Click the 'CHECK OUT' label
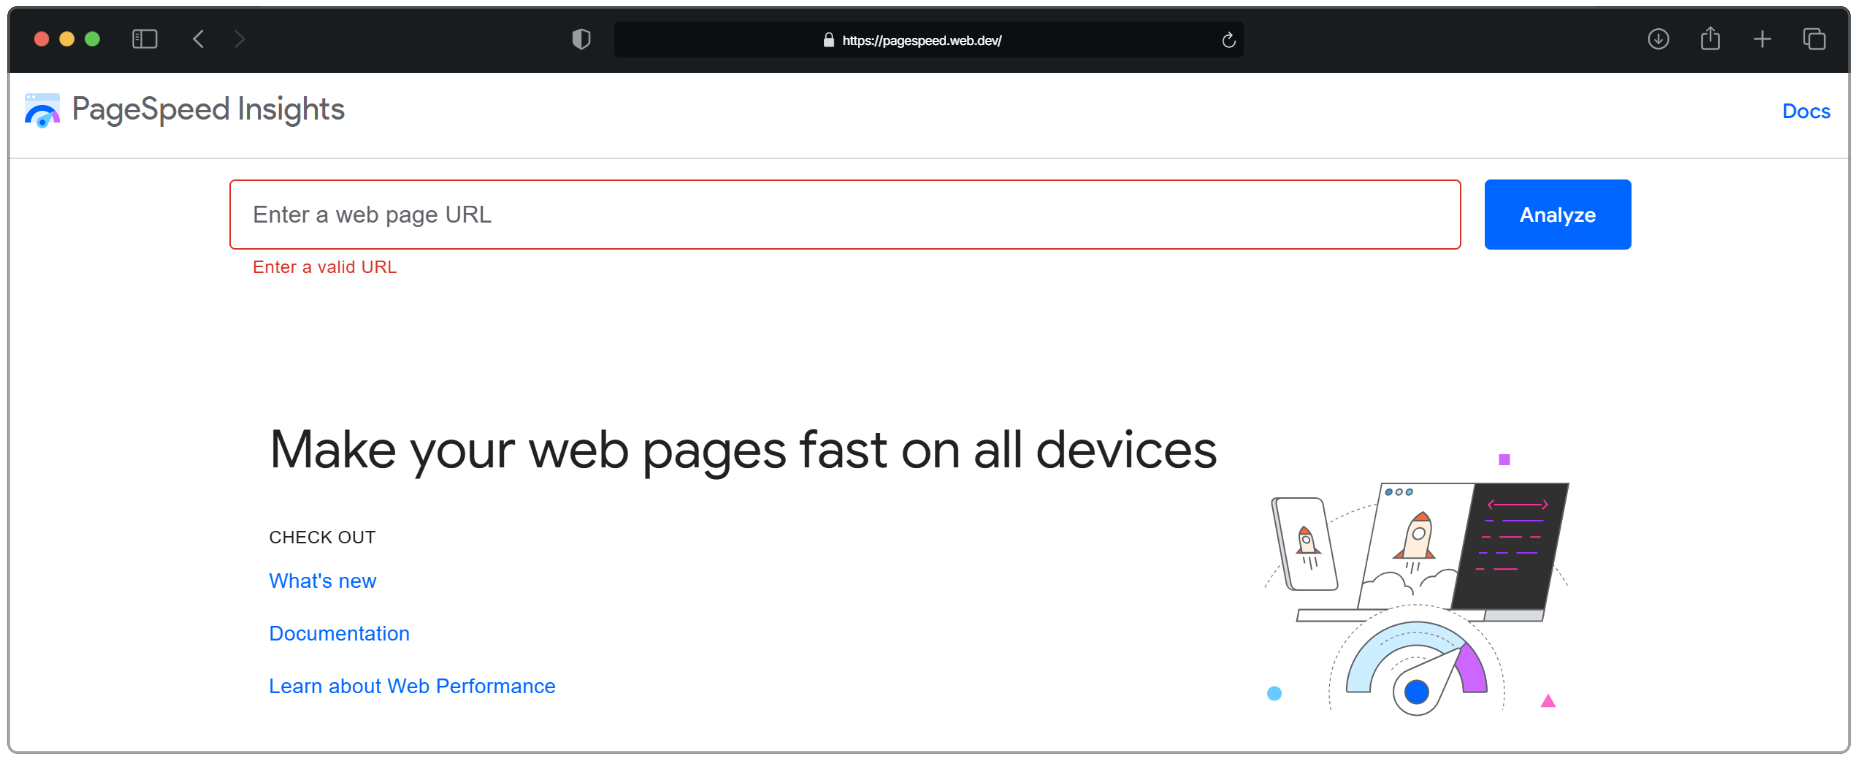 point(322,537)
